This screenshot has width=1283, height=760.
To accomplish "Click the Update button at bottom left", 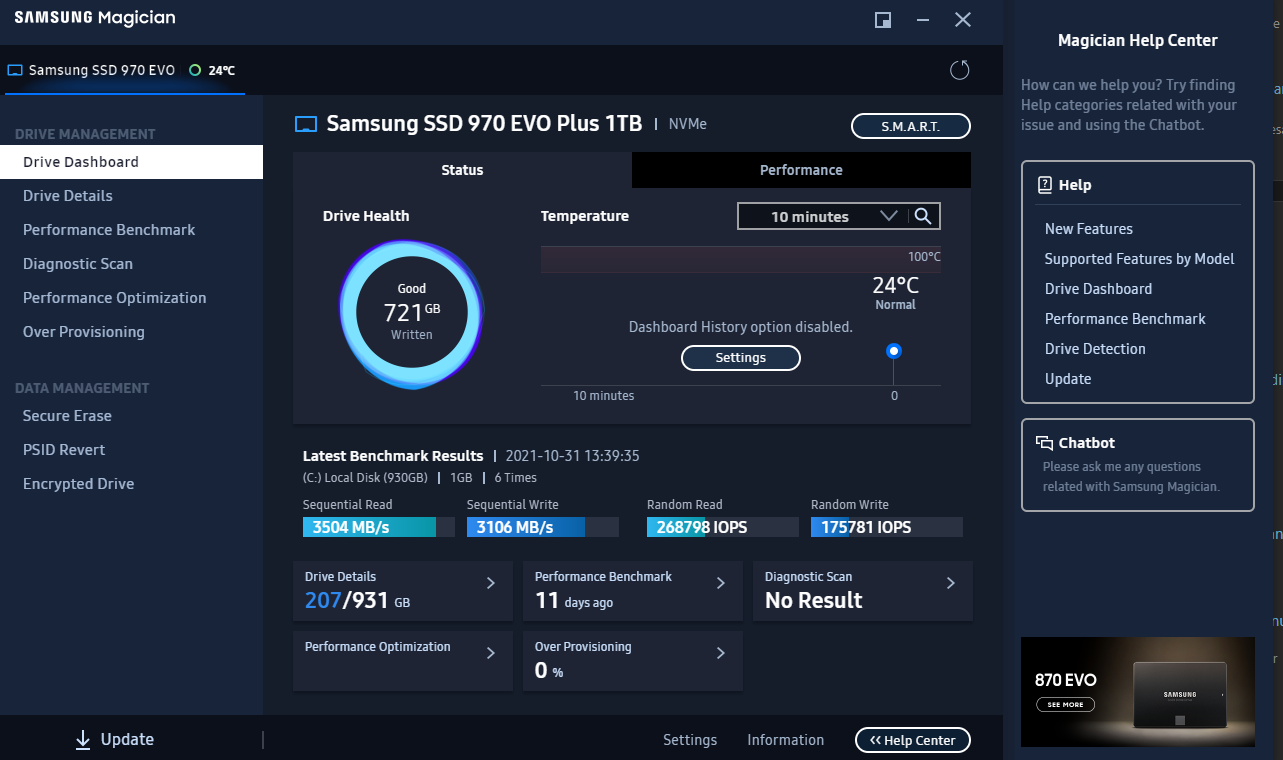I will click(x=115, y=740).
